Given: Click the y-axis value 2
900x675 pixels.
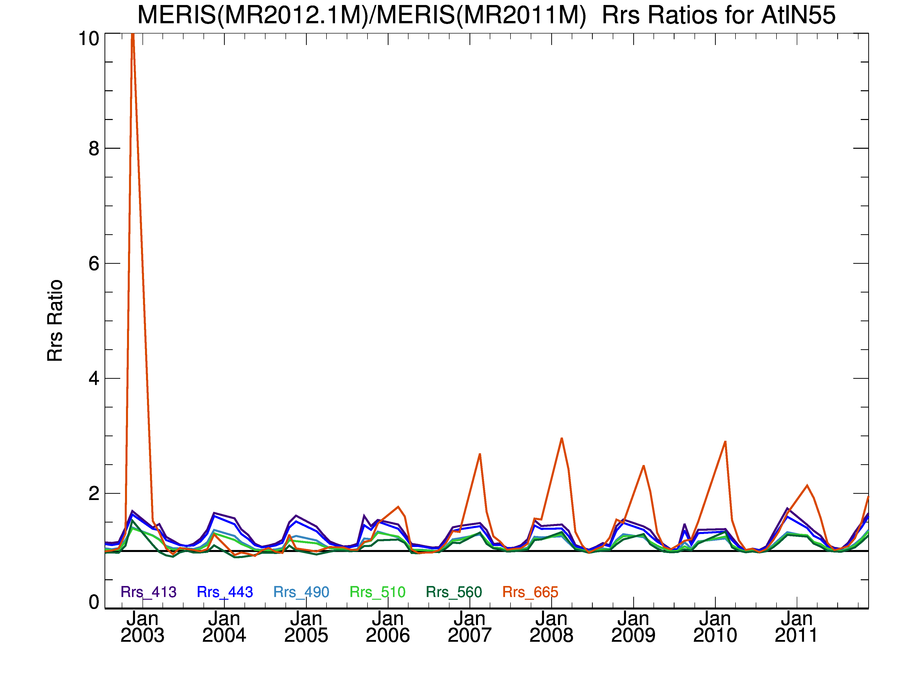Looking at the screenshot, I should (x=94, y=493).
